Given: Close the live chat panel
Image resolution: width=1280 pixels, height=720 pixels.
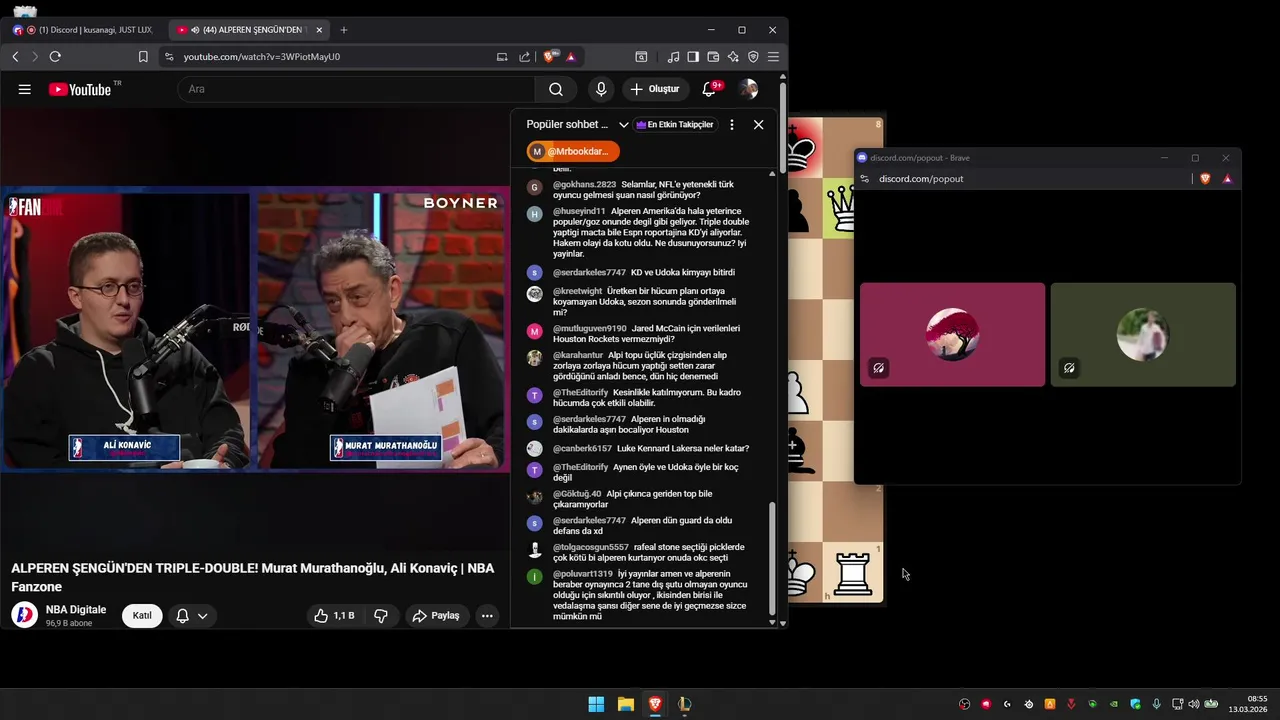Looking at the screenshot, I should click(758, 125).
